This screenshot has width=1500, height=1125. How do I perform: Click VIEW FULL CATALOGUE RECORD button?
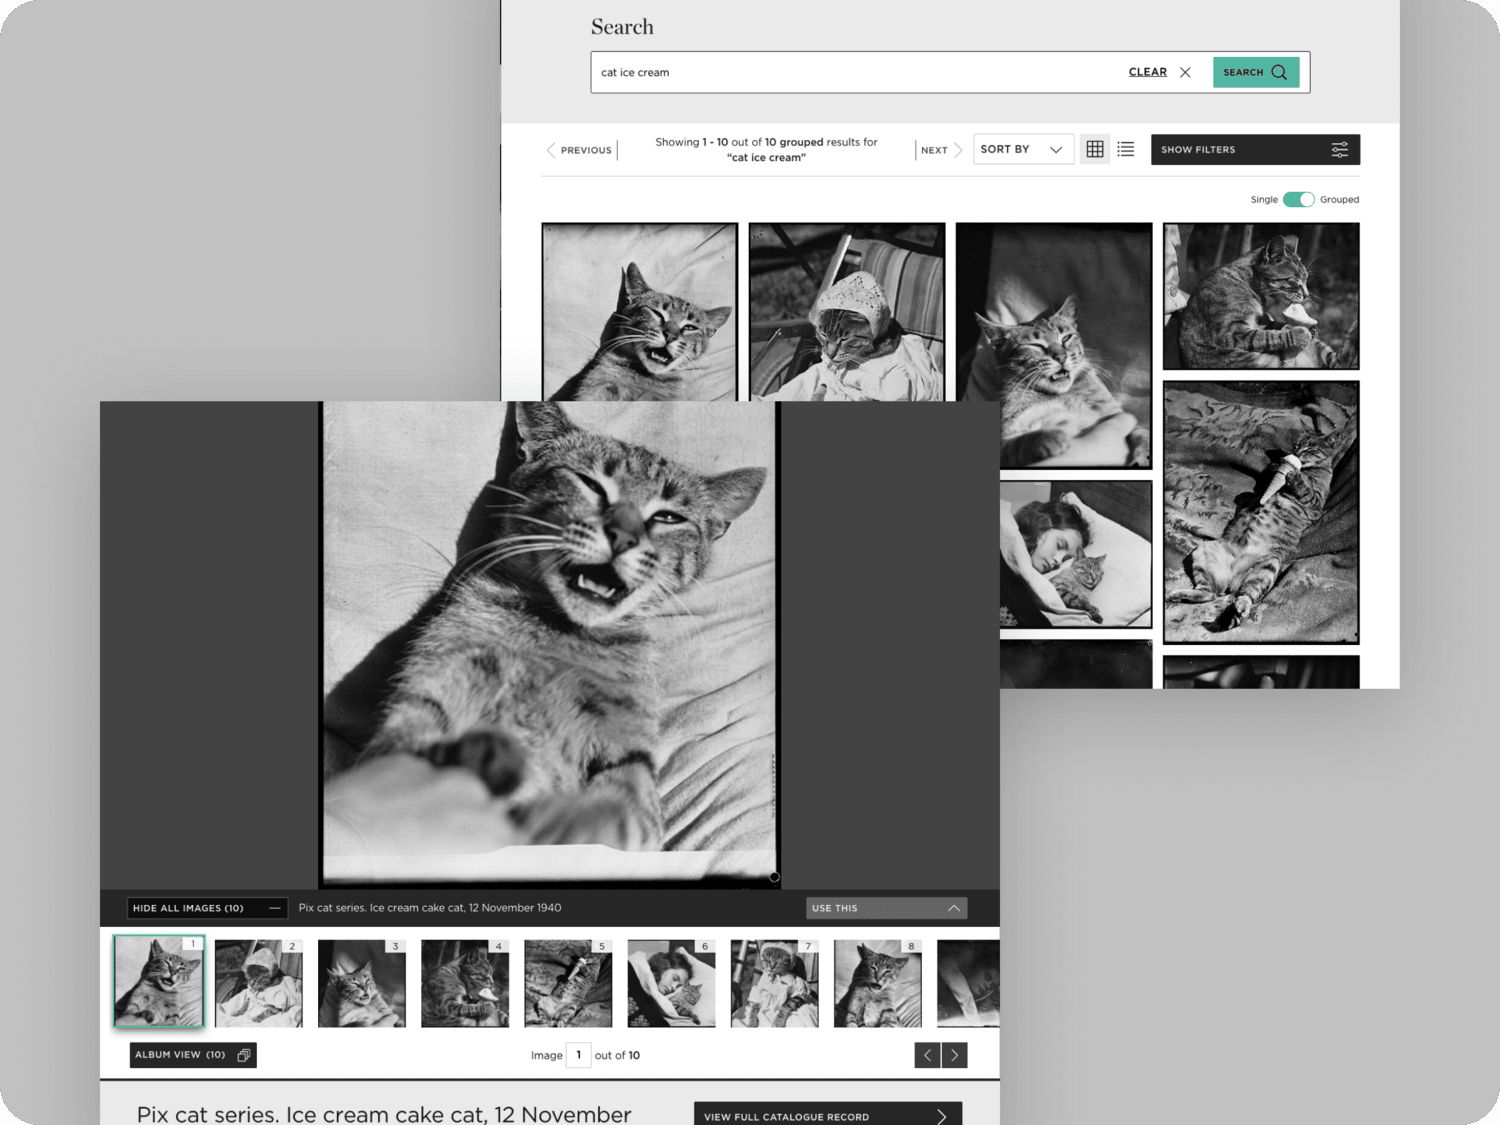tap(828, 1115)
